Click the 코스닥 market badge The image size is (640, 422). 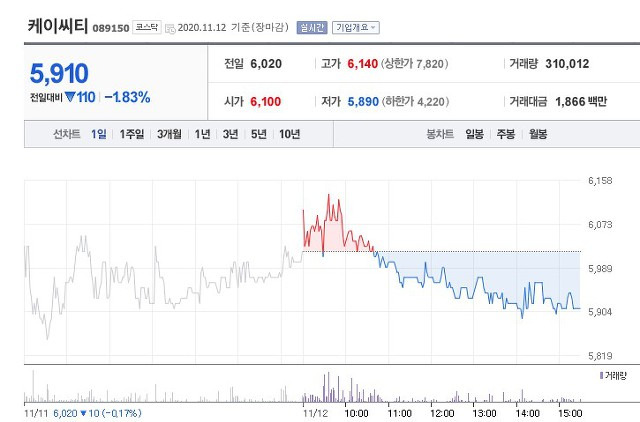(147, 27)
